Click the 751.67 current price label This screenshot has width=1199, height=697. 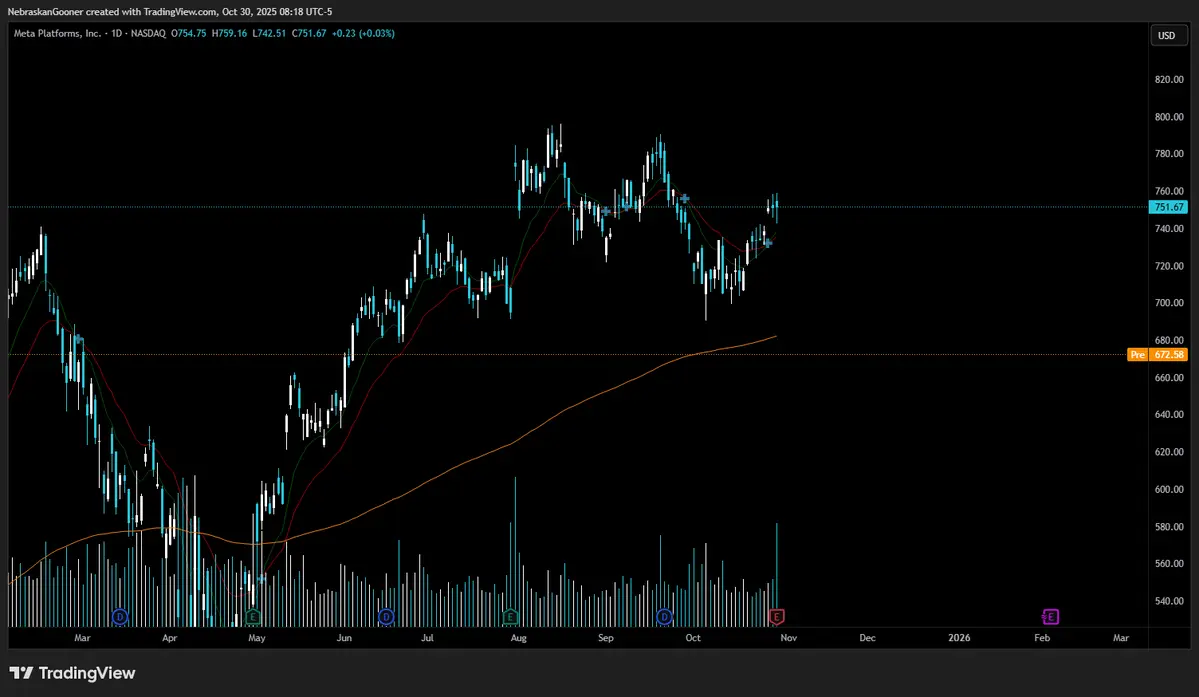click(x=1168, y=207)
